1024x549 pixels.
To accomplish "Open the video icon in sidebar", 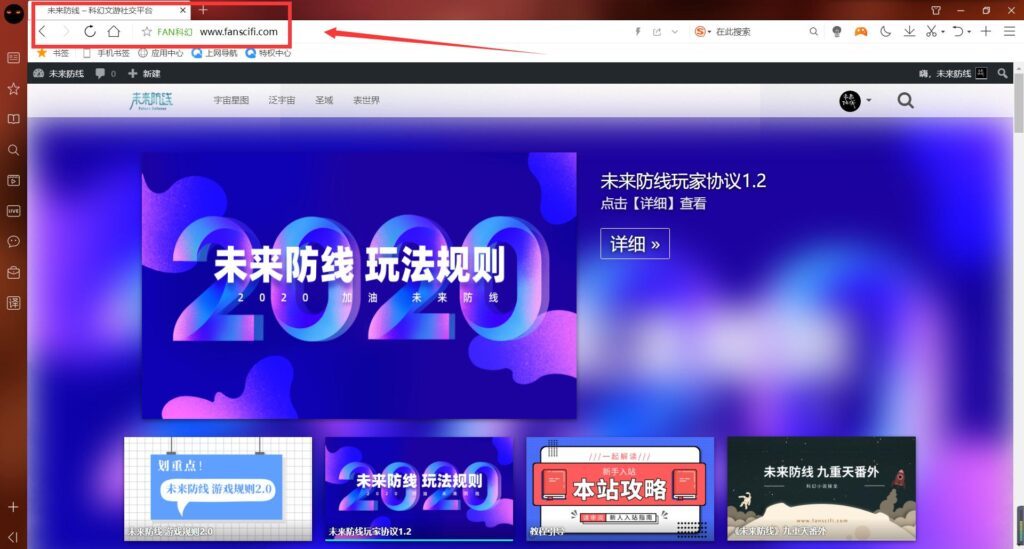I will click(13, 180).
